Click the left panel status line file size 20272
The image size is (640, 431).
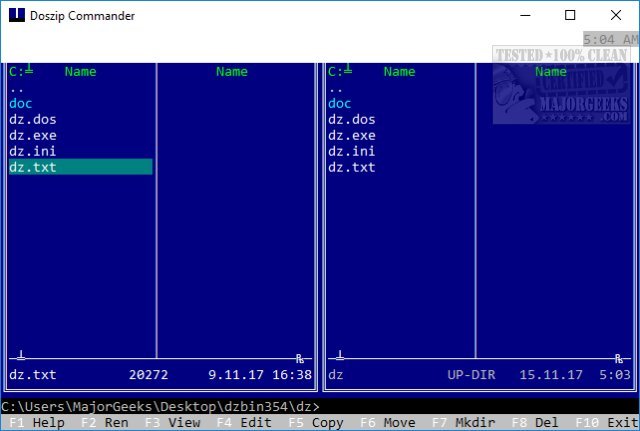149,375
